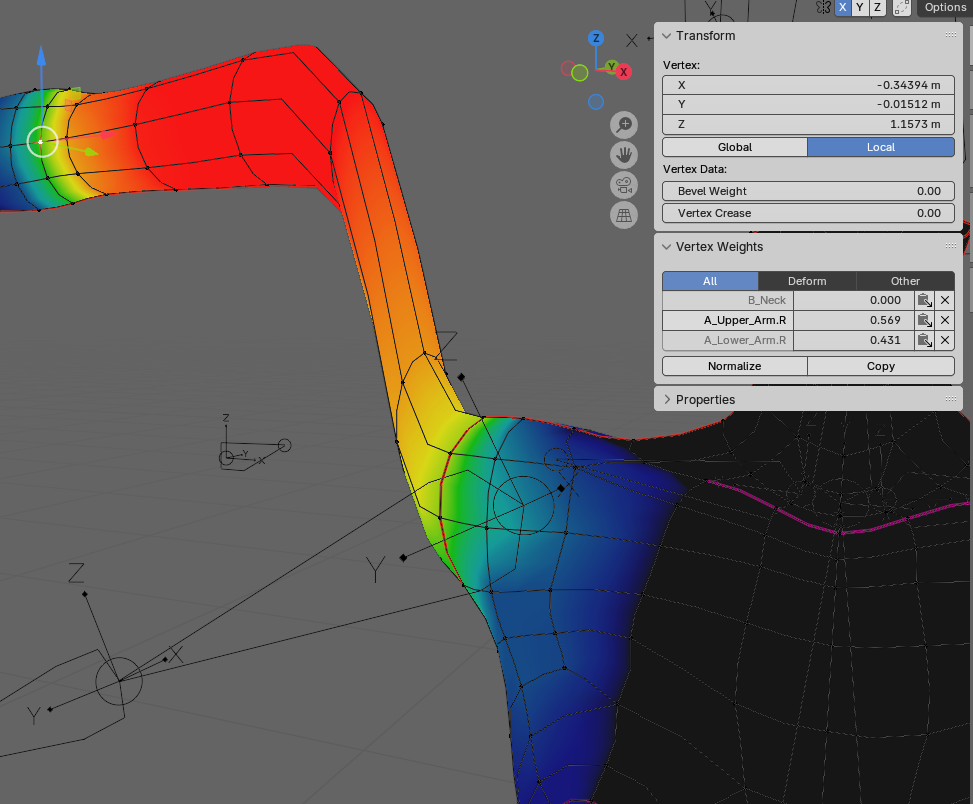
Task: Switch perspective/orthographic grid icon
Action: pos(624,215)
